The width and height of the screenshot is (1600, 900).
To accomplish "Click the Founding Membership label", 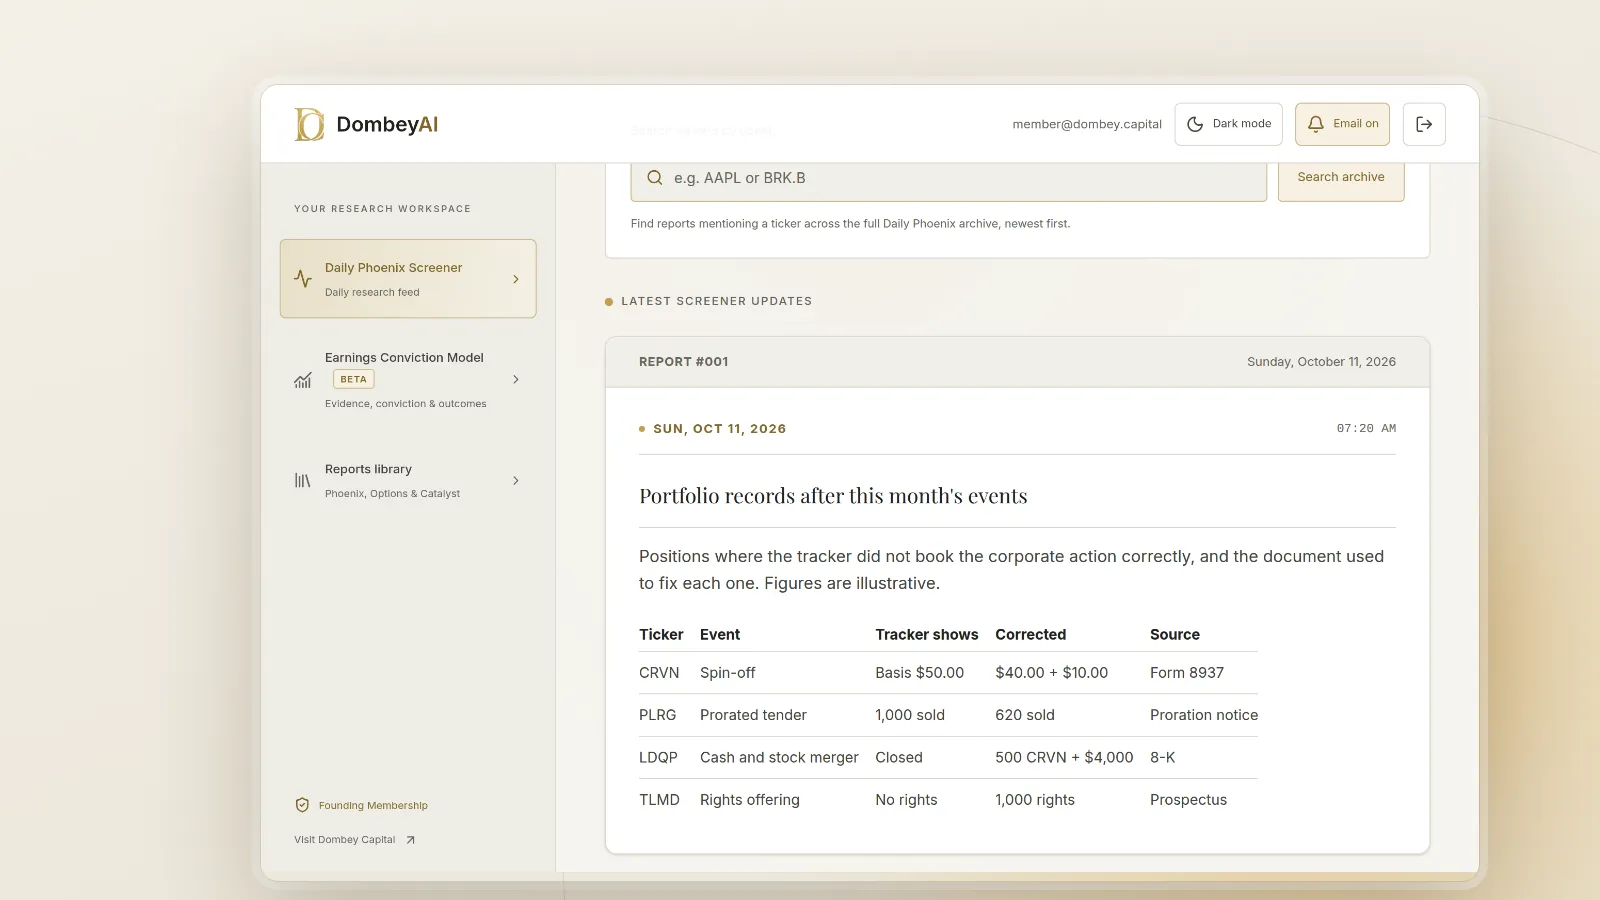I will pos(373,806).
